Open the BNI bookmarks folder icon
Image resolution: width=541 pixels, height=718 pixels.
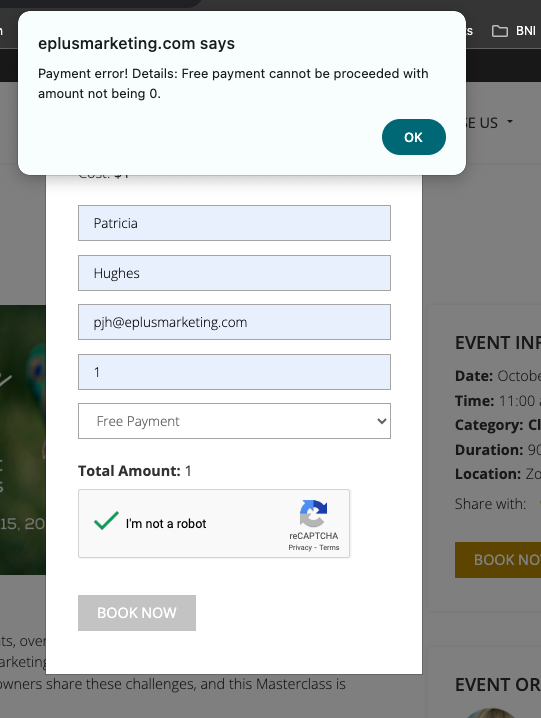coord(499,31)
